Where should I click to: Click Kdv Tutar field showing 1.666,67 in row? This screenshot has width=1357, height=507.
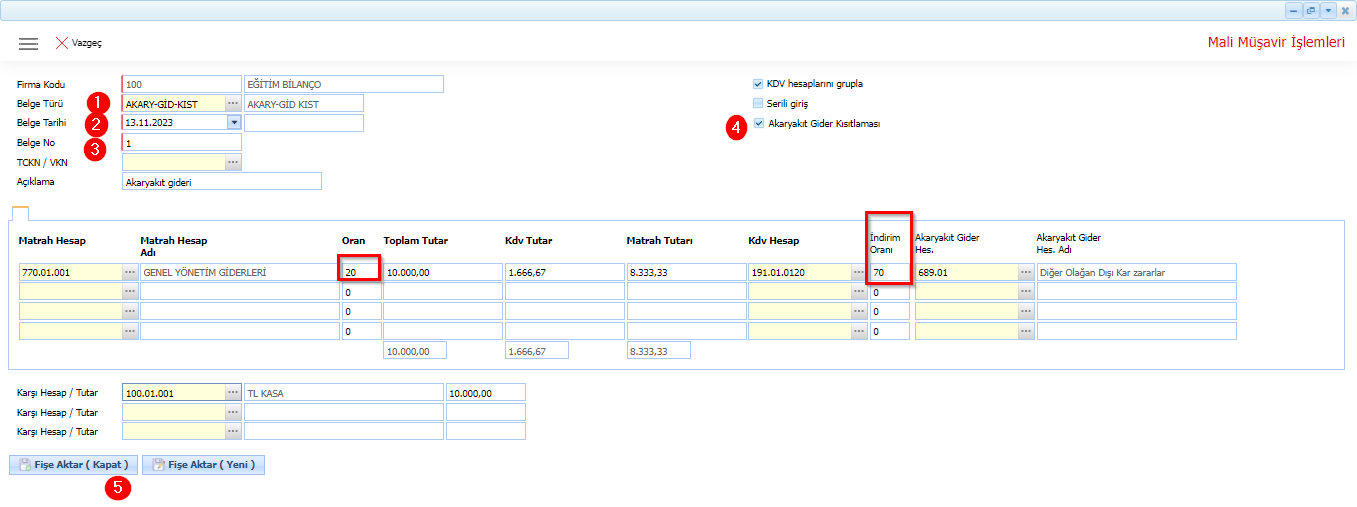point(564,272)
